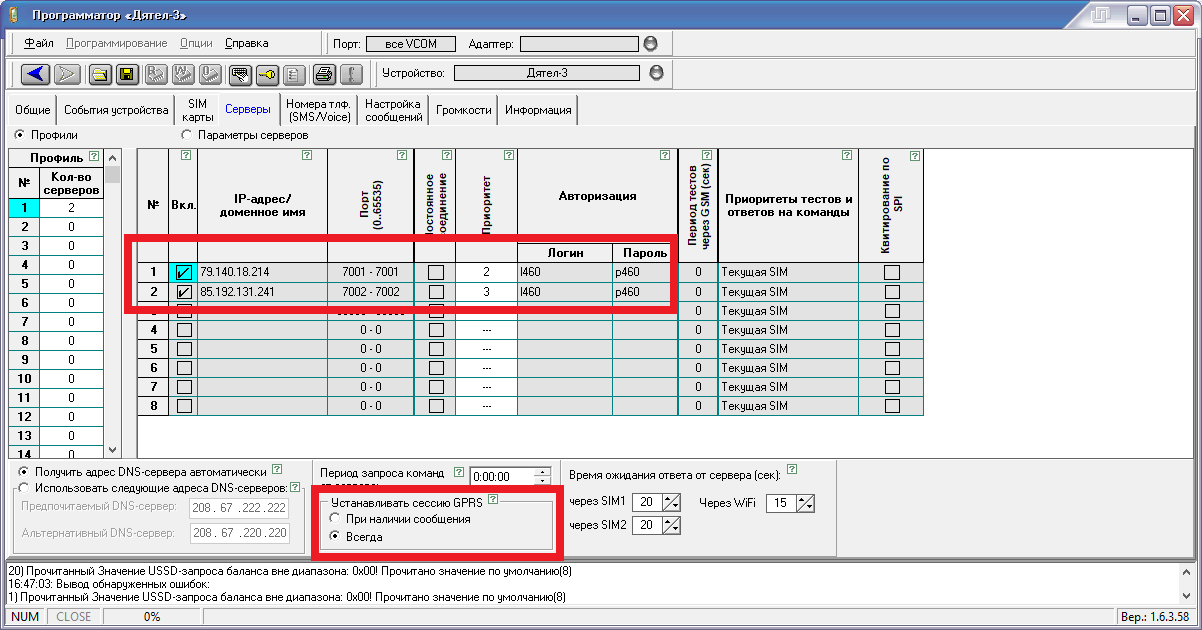Click spinner of Период запроса команд
The width and height of the screenshot is (1202, 630).
tap(543, 477)
